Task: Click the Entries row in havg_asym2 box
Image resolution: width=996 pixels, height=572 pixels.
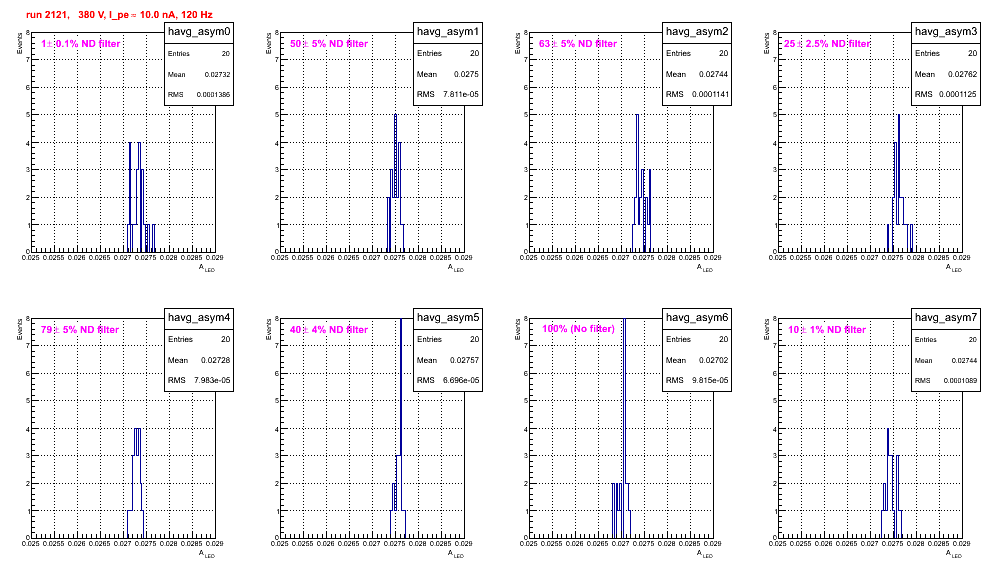Action: tap(697, 53)
